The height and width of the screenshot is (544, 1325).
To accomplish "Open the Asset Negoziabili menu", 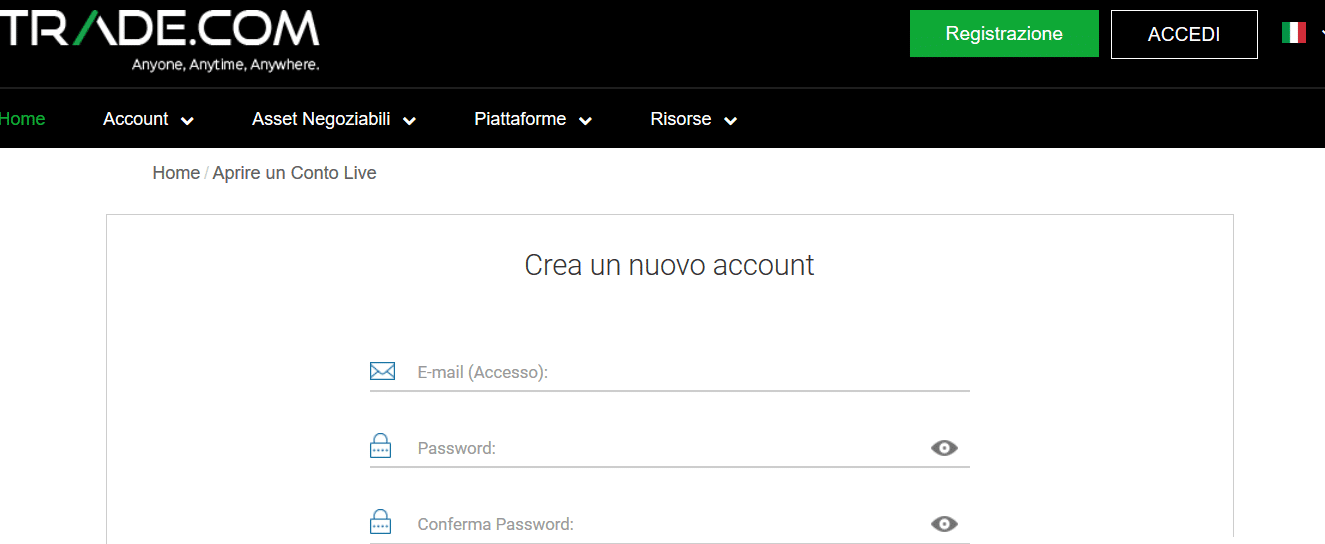I will pos(321,119).
